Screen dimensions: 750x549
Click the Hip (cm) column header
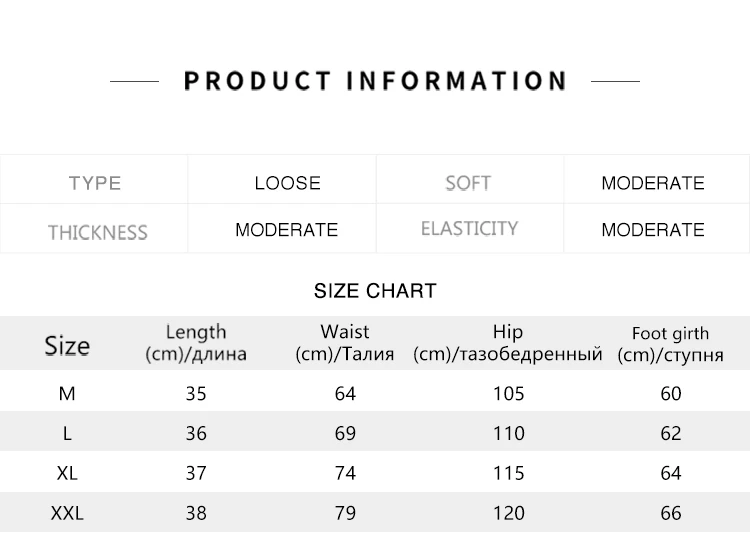click(507, 343)
